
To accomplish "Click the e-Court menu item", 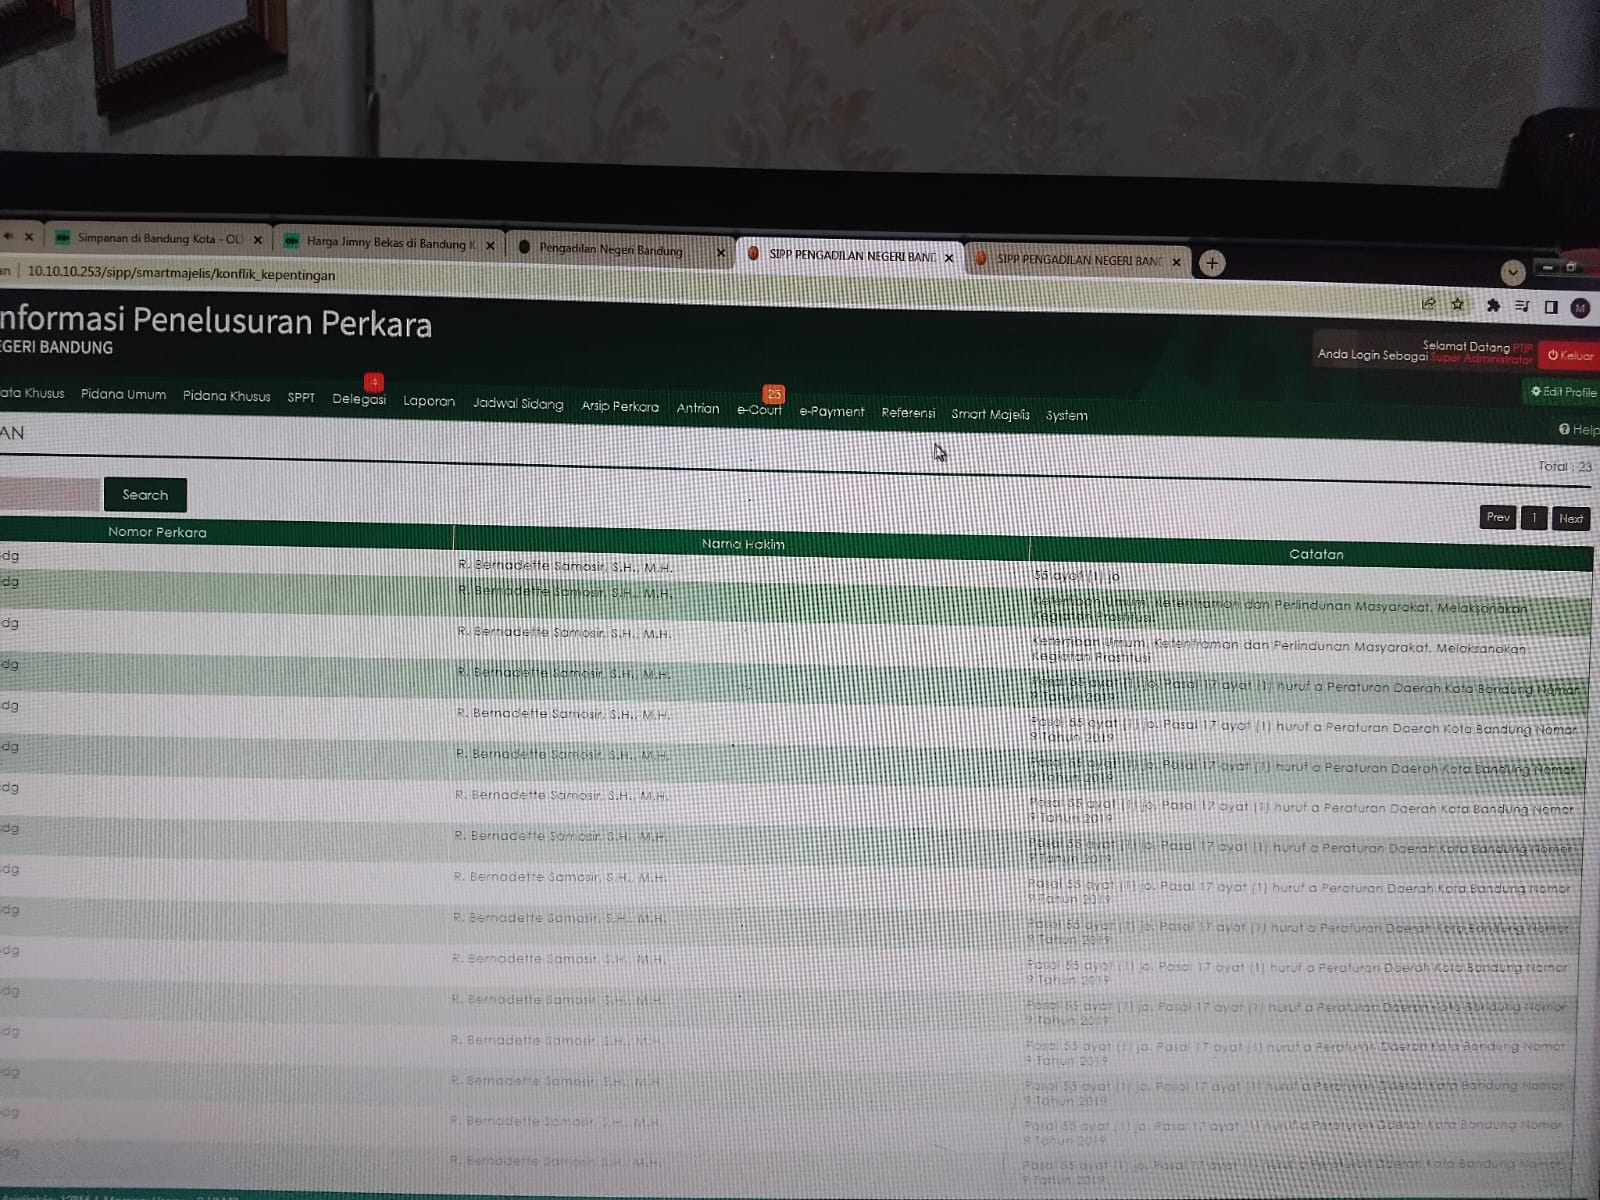I will point(759,410).
